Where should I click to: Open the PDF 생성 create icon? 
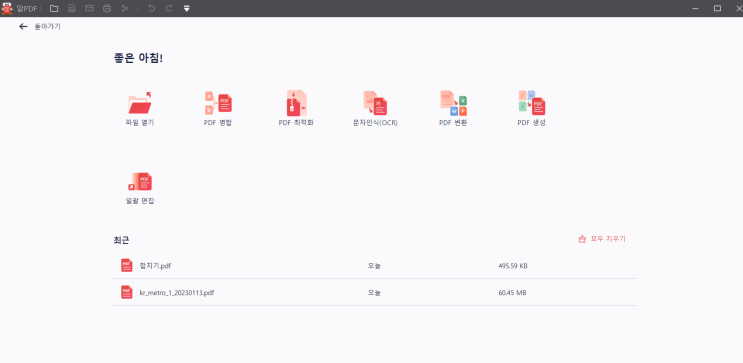[x=532, y=103]
